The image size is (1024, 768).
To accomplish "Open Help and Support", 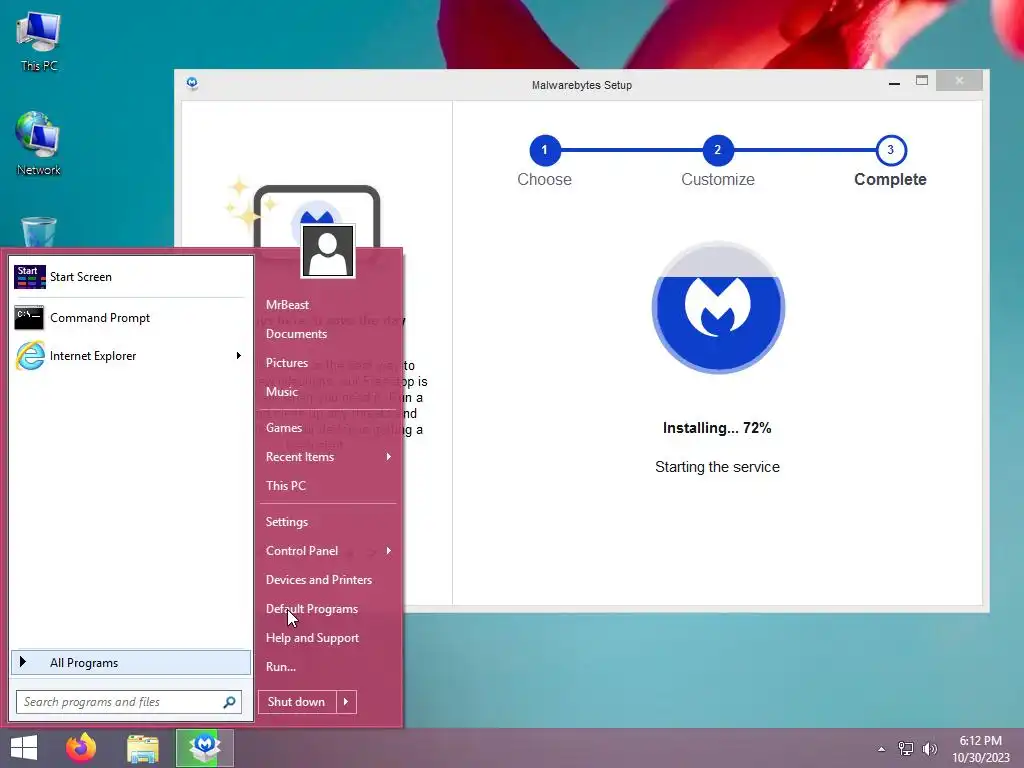I will pyautogui.click(x=312, y=638).
